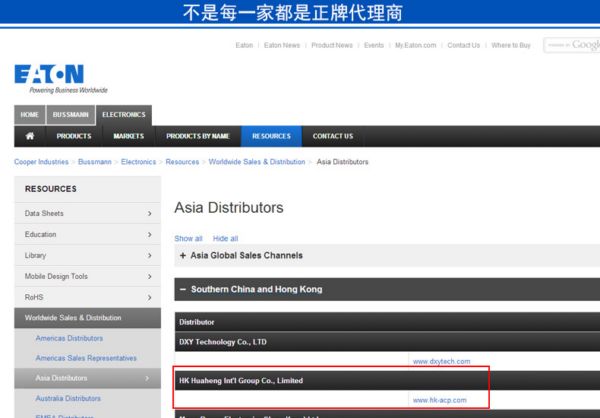Viewport: 600px width, 418px height.
Task: Open Eaton News link
Action: point(282,45)
